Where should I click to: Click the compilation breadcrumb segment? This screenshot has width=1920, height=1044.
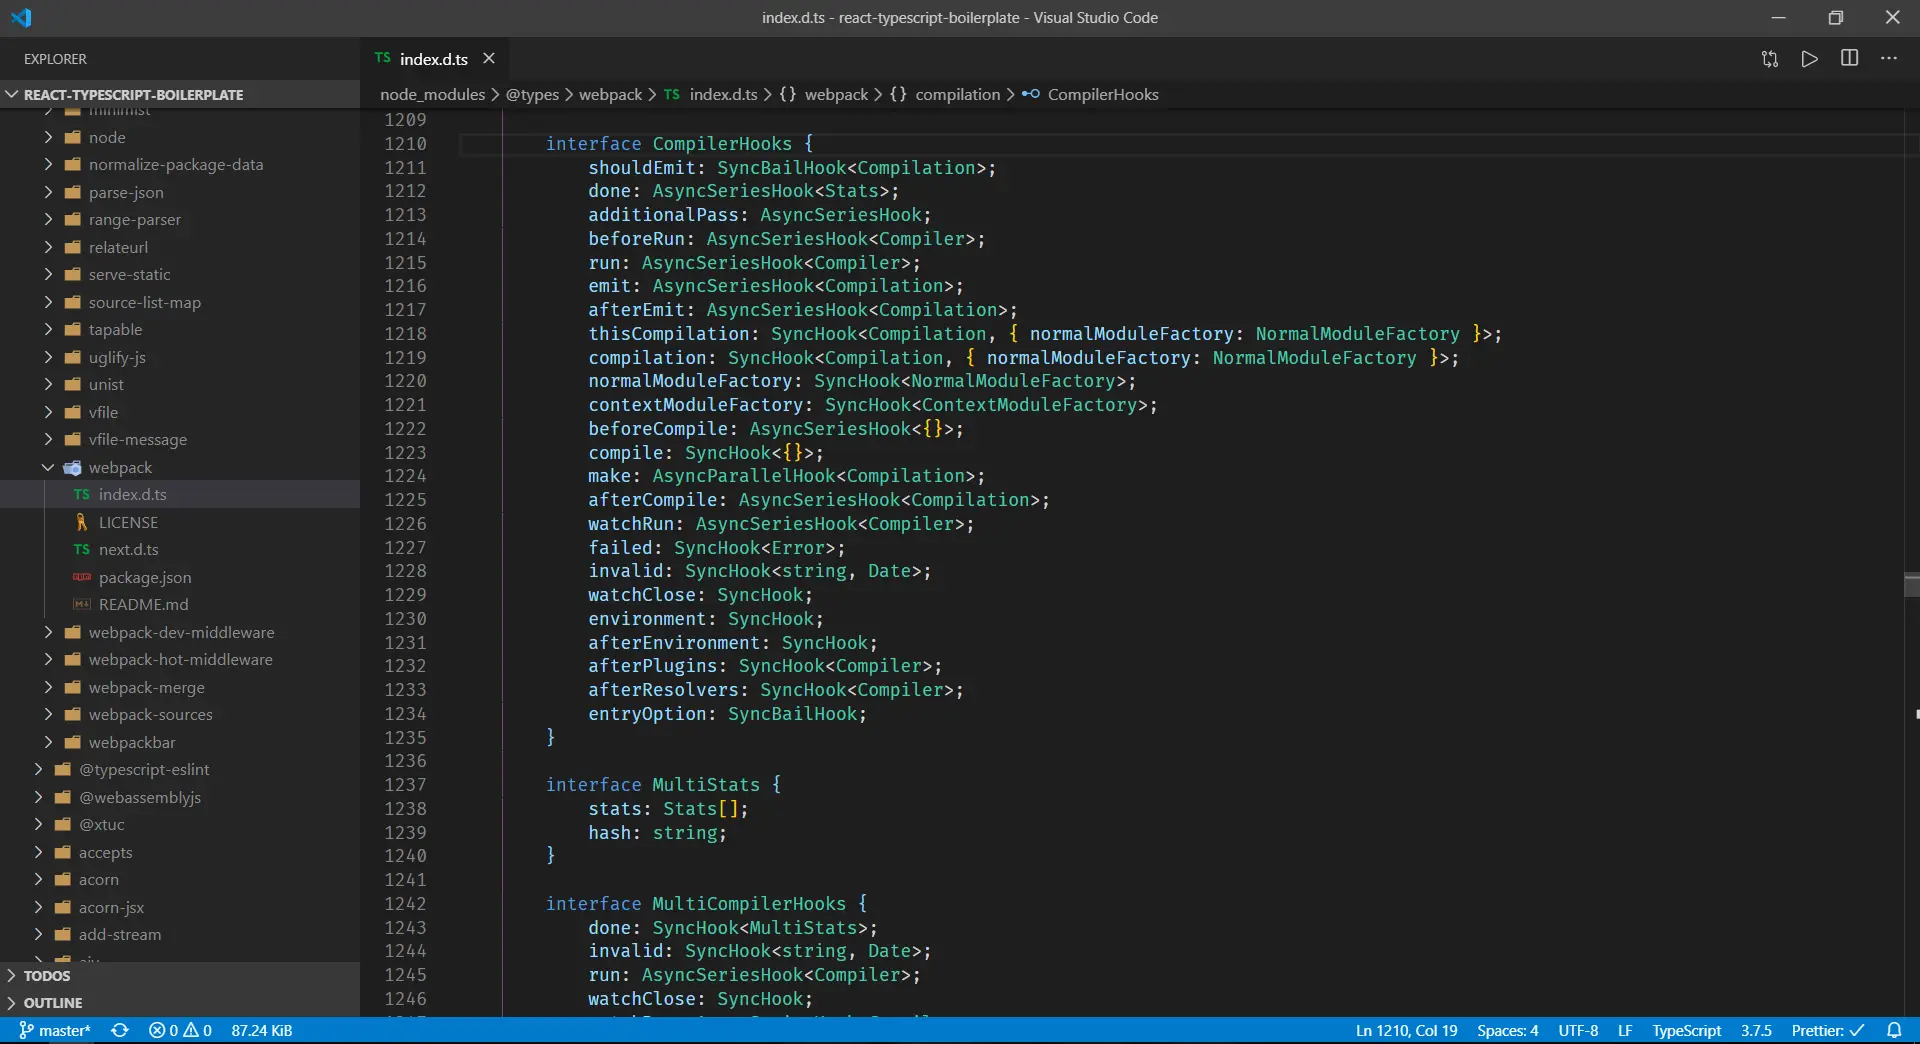tap(957, 95)
